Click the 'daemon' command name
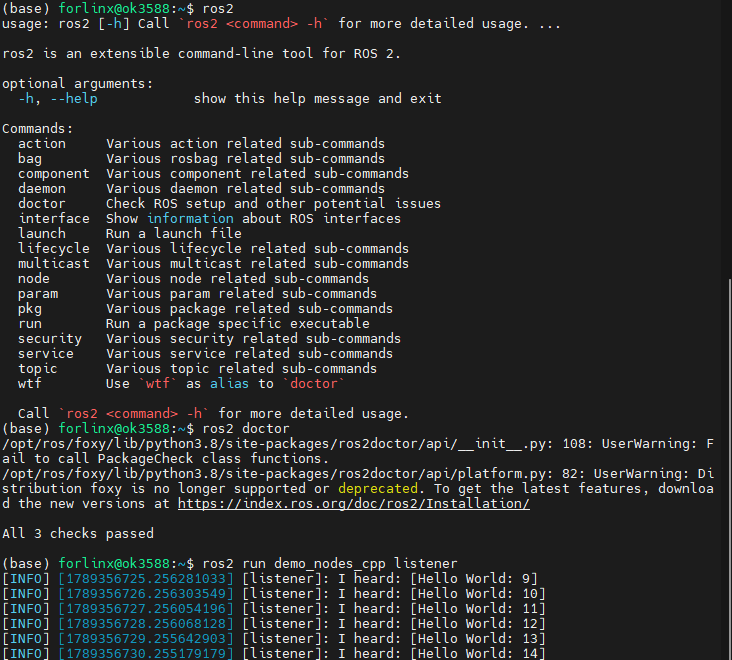The width and height of the screenshot is (732, 660). [42, 189]
